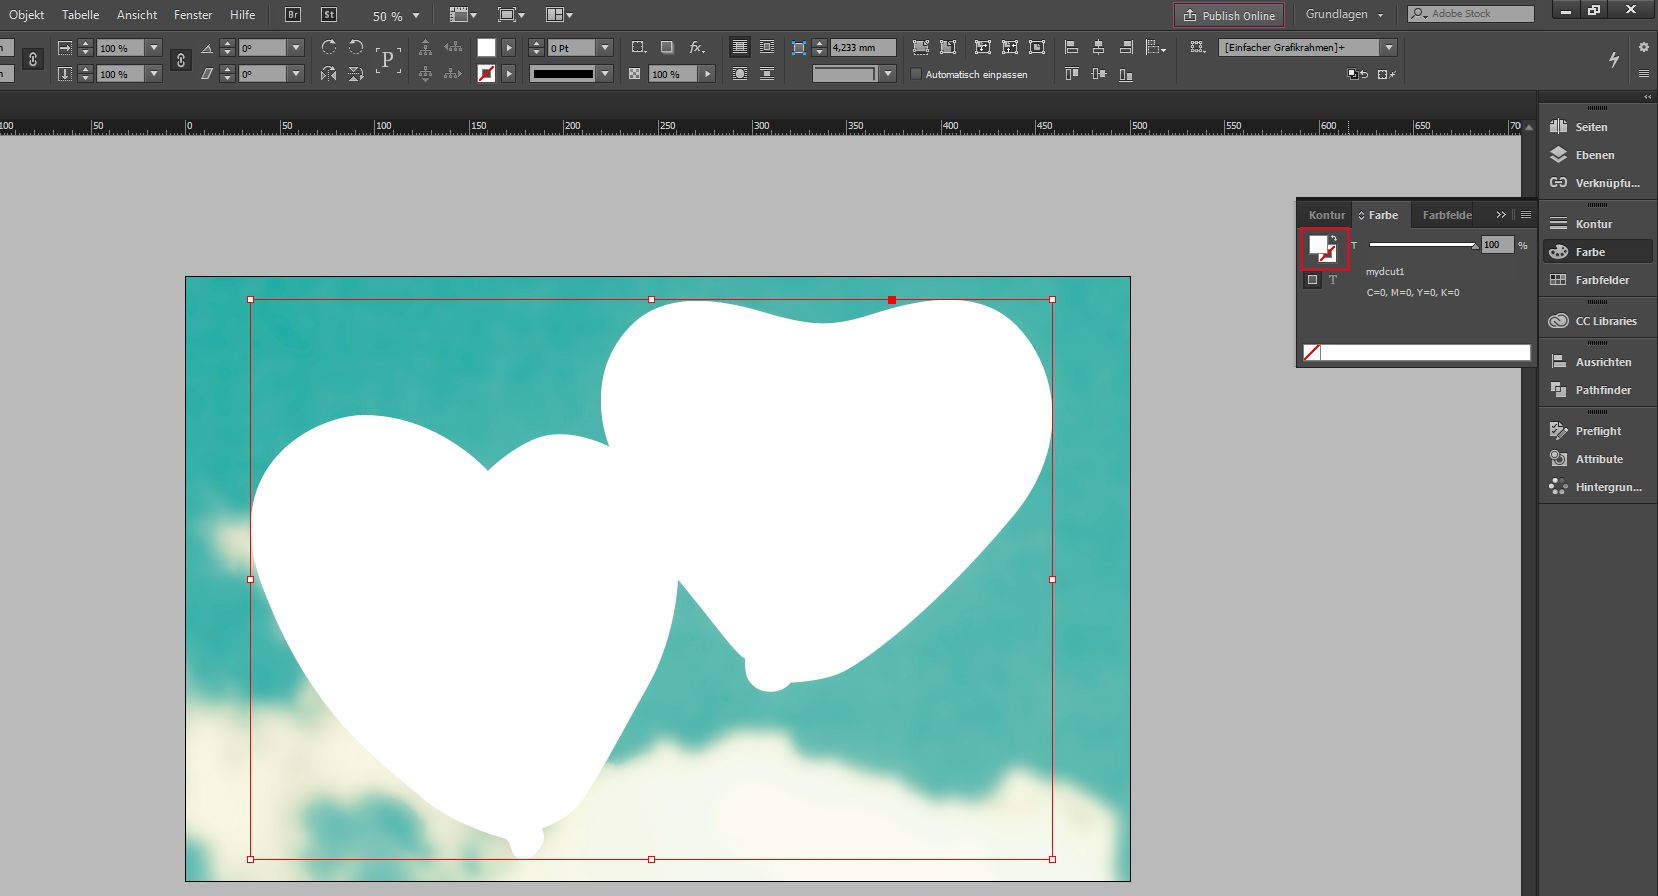Open vertical scale percentage dropdown
Viewport: 1658px width, 896px height.
tap(154, 74)
